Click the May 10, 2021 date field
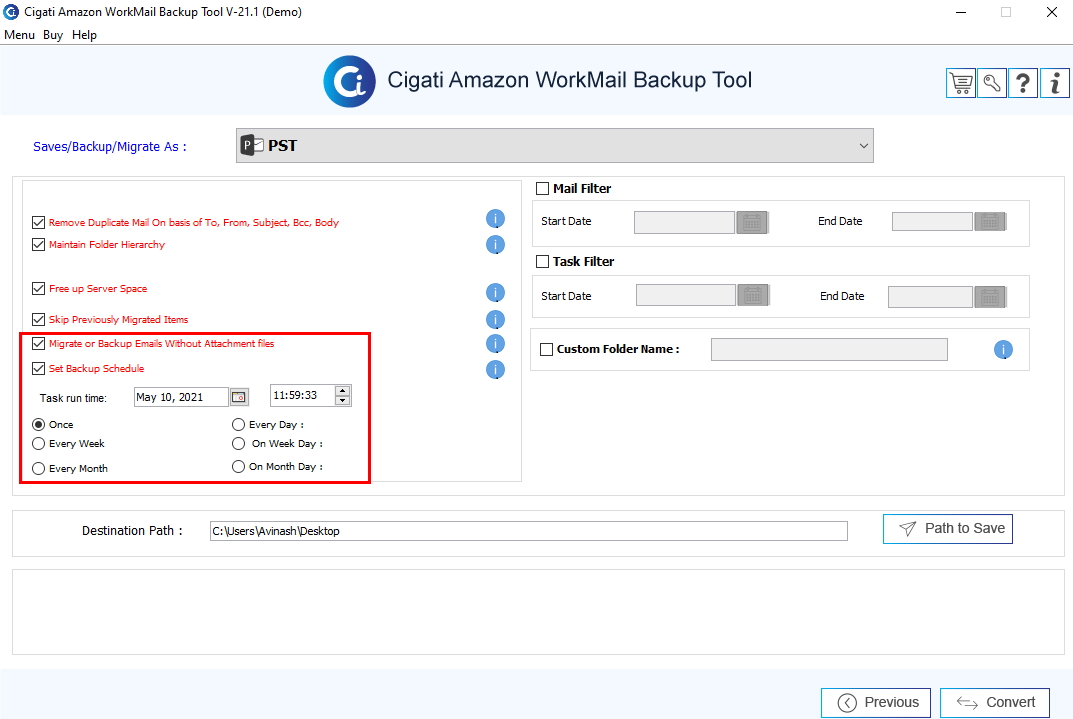 point(181,397)
